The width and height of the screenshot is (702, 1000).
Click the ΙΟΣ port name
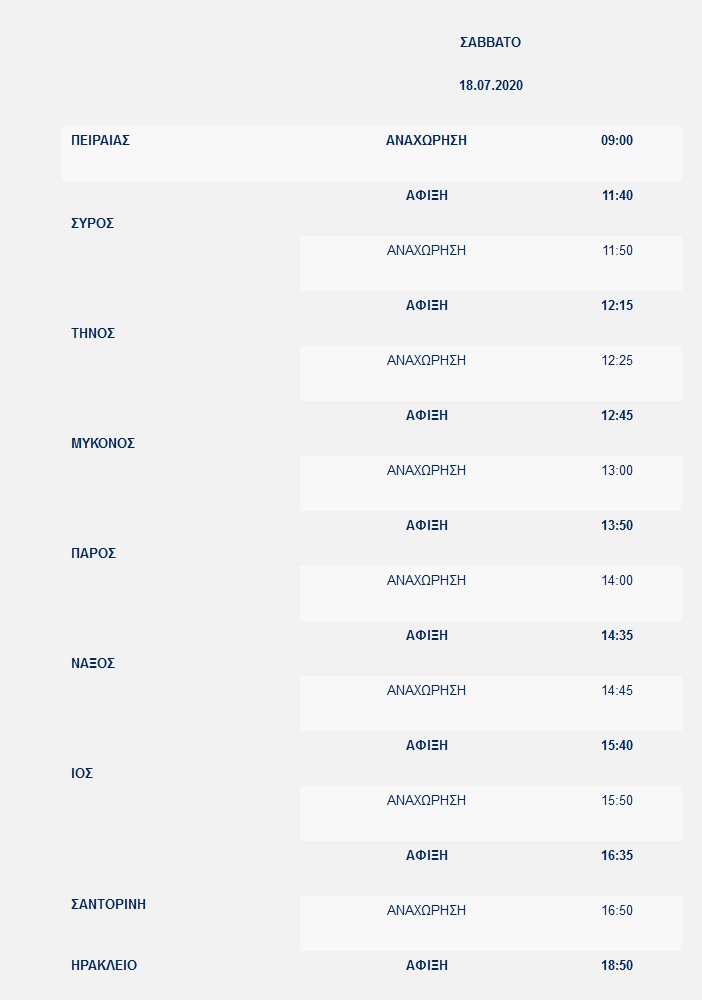point(82,773)
